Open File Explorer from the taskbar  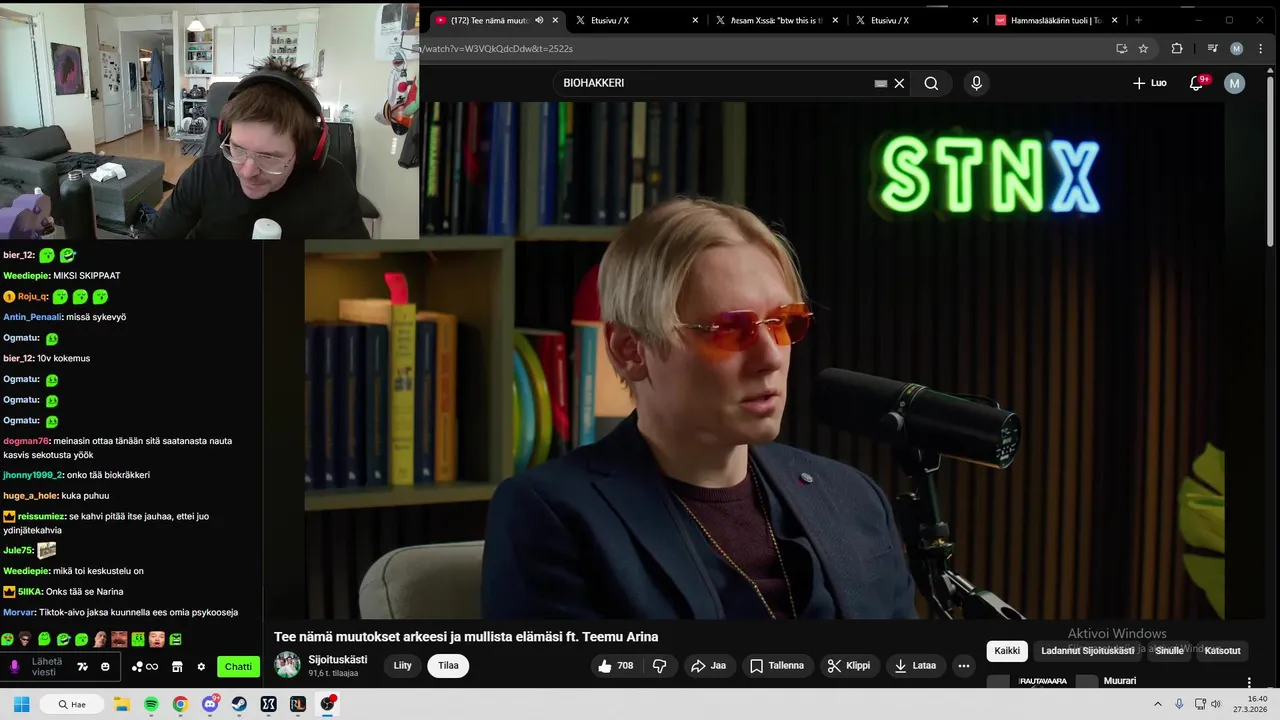pos(122,704)
